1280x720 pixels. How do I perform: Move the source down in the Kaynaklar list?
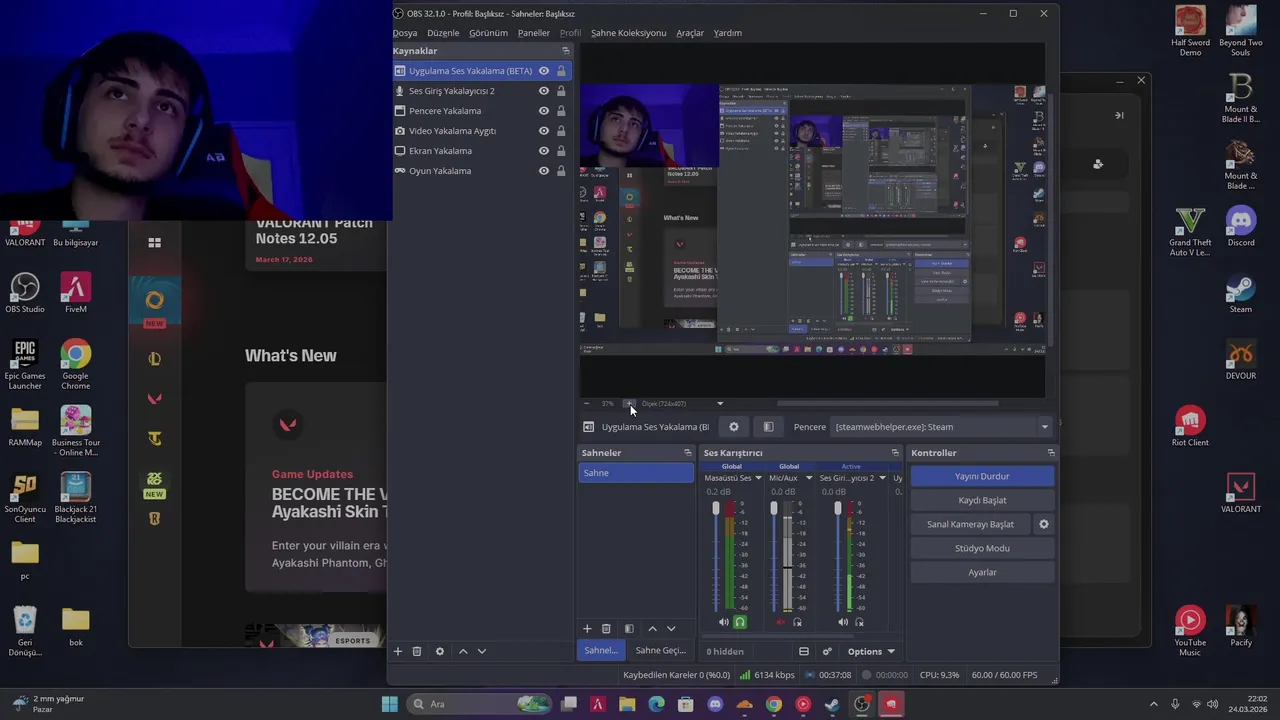point(481,651)
